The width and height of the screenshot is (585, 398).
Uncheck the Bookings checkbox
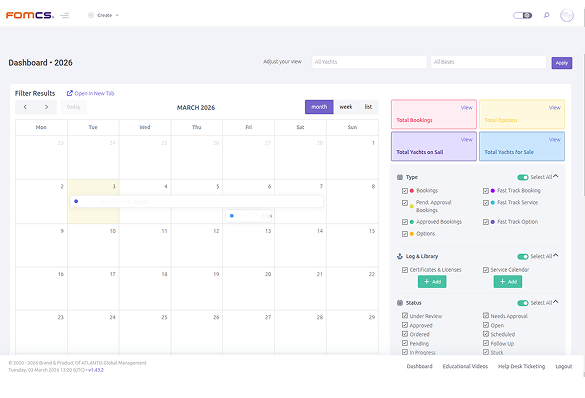[405, 191]
